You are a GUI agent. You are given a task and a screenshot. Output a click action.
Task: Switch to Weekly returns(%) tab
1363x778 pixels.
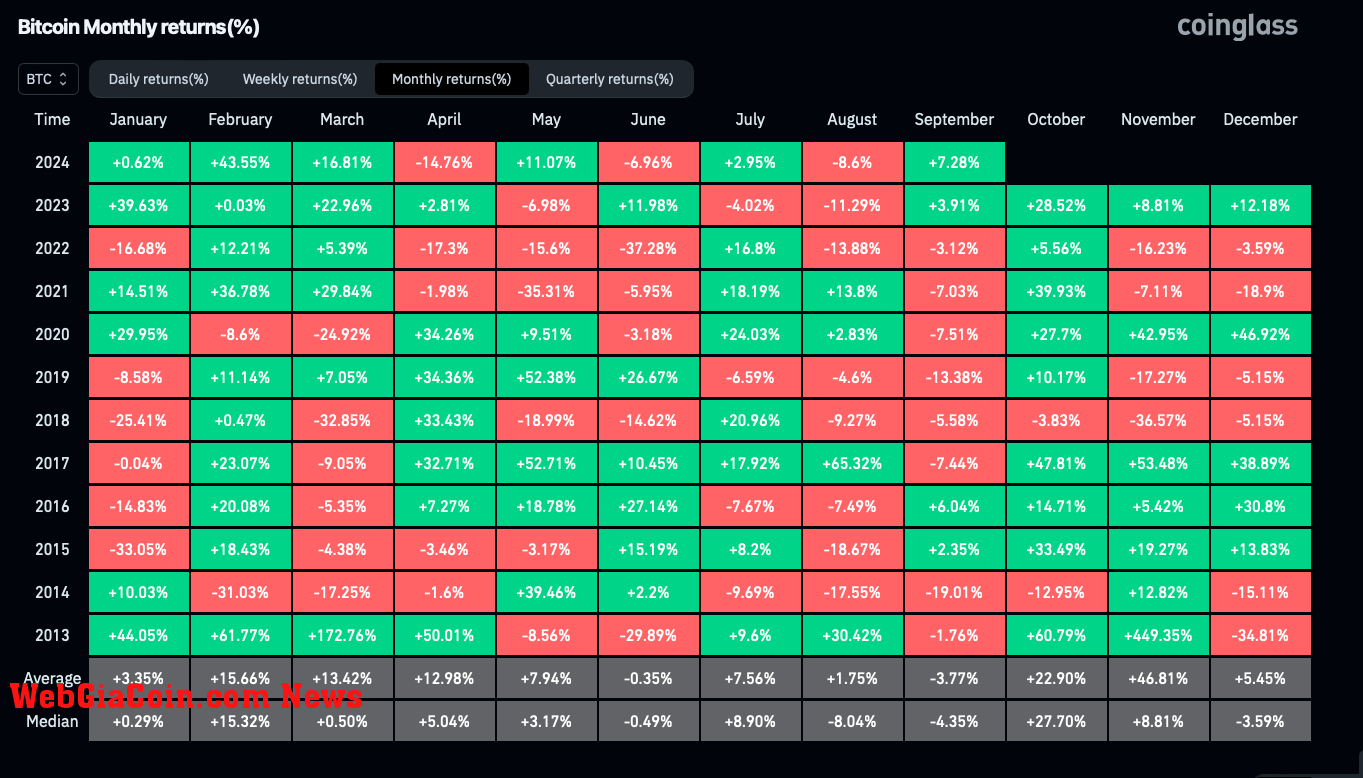tap(300, 79)
